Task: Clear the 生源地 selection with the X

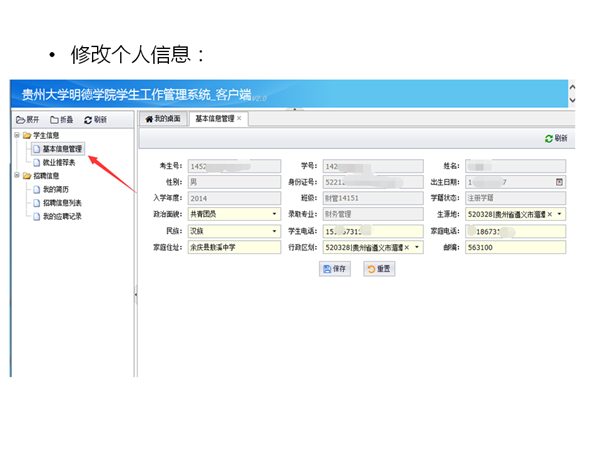Action: tap(549, 214)
